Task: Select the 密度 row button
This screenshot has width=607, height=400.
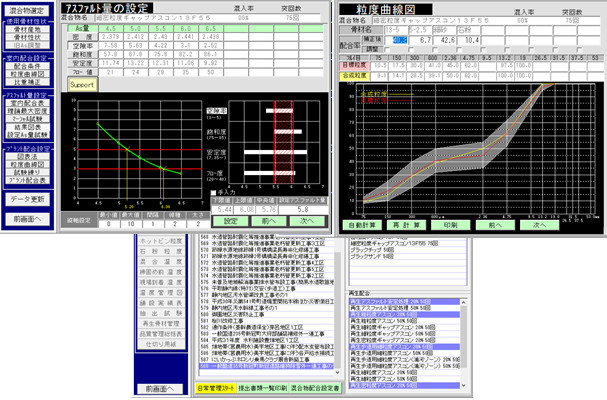Action: 82,37
